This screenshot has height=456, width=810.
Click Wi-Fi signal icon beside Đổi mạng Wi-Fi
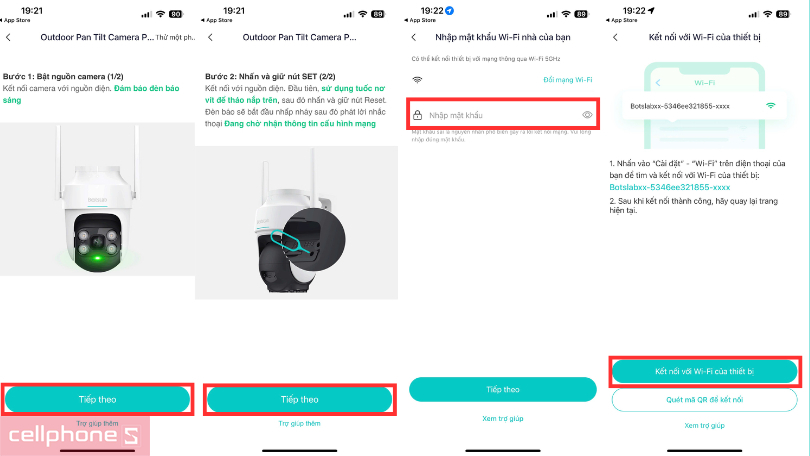417,80
